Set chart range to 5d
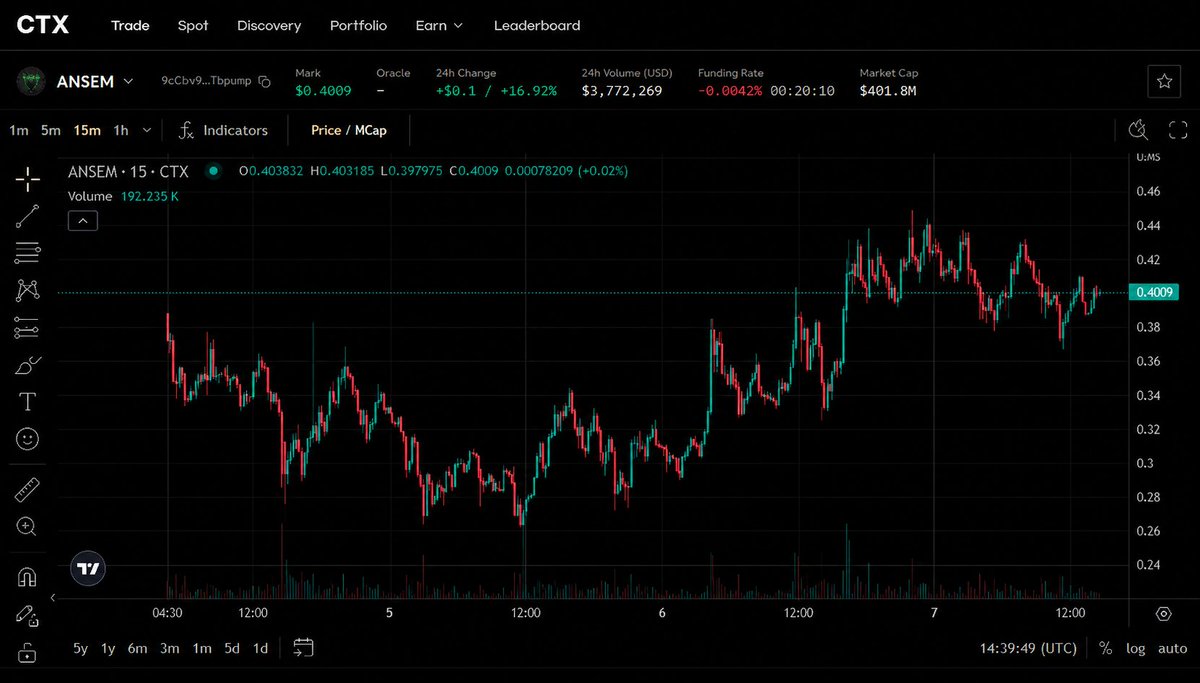 click(x=232, y=648)
